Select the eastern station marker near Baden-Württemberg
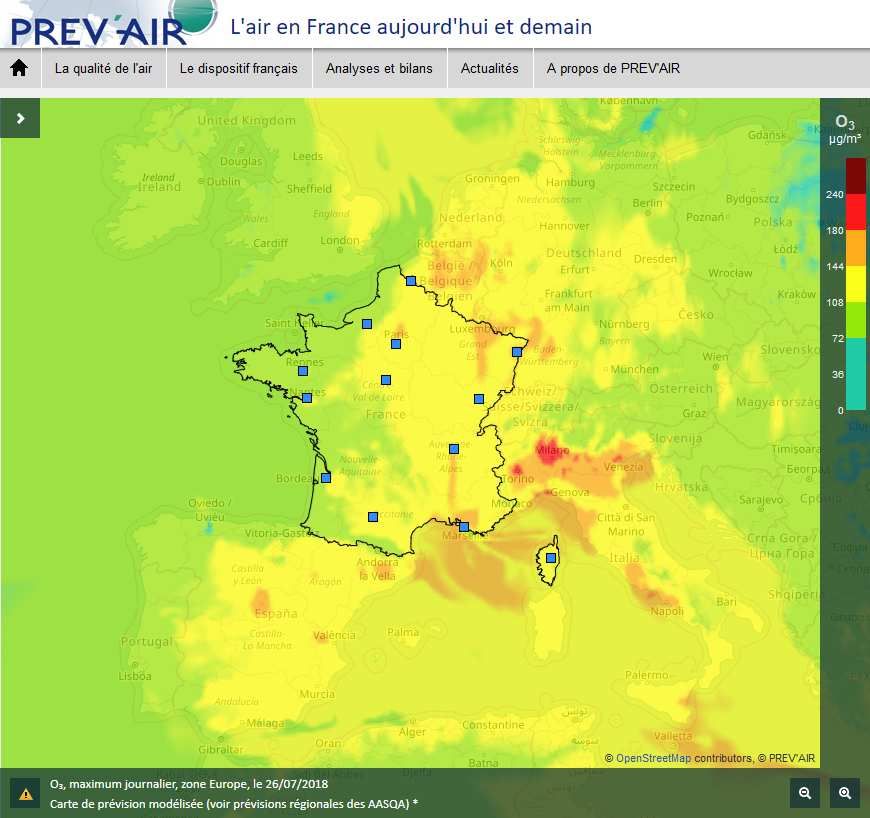This screenshot has height=818, width=870. 517,352
